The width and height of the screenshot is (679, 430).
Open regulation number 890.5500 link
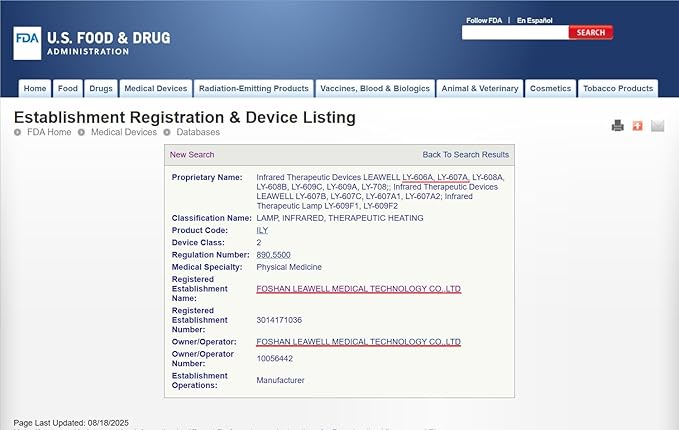pyautogui.click(x=273, y=255)
